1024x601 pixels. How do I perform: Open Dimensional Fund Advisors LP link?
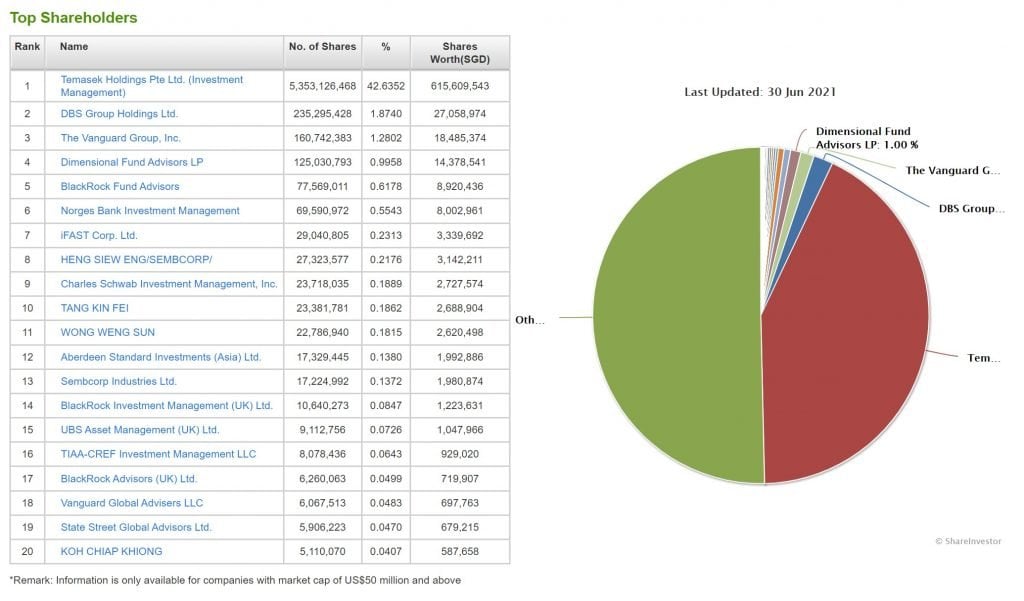[x=132, y=162]
